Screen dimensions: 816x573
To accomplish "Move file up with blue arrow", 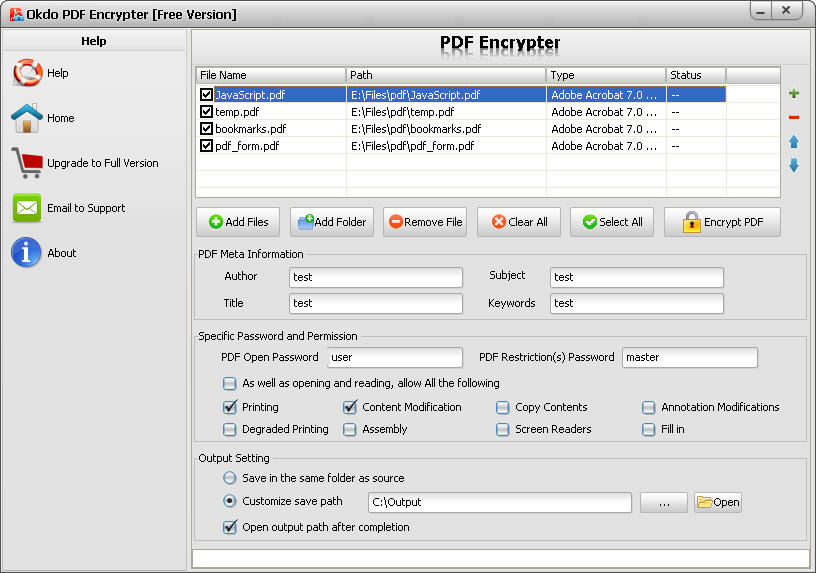I will coord(794,141).
